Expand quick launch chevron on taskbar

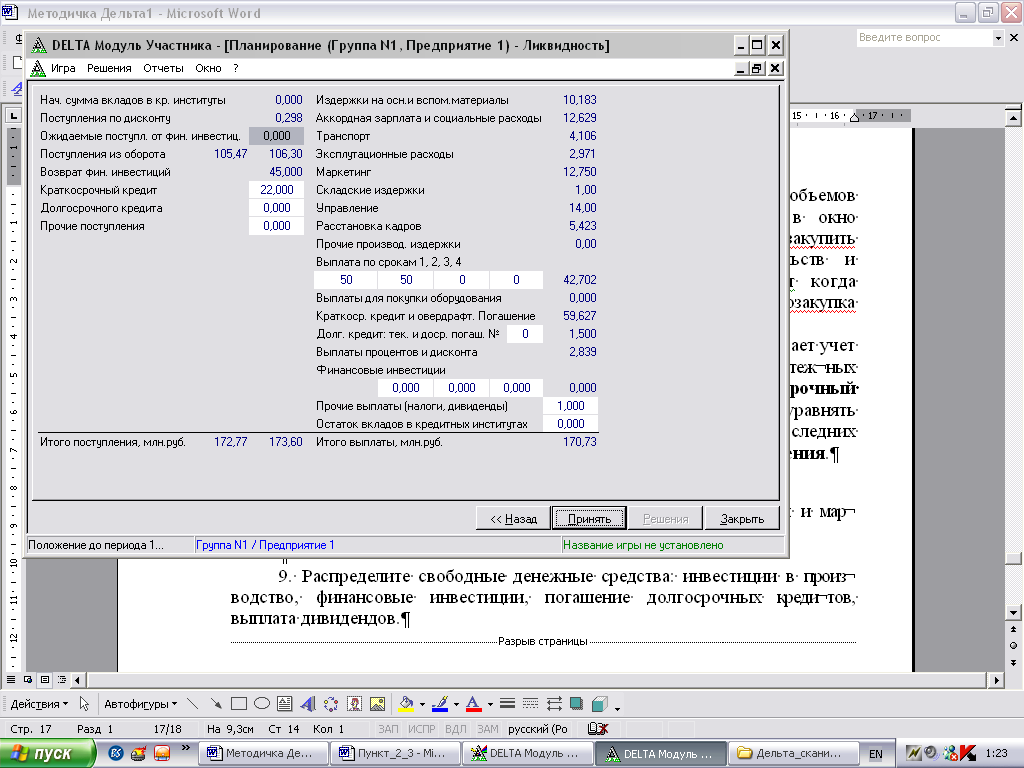185,748
